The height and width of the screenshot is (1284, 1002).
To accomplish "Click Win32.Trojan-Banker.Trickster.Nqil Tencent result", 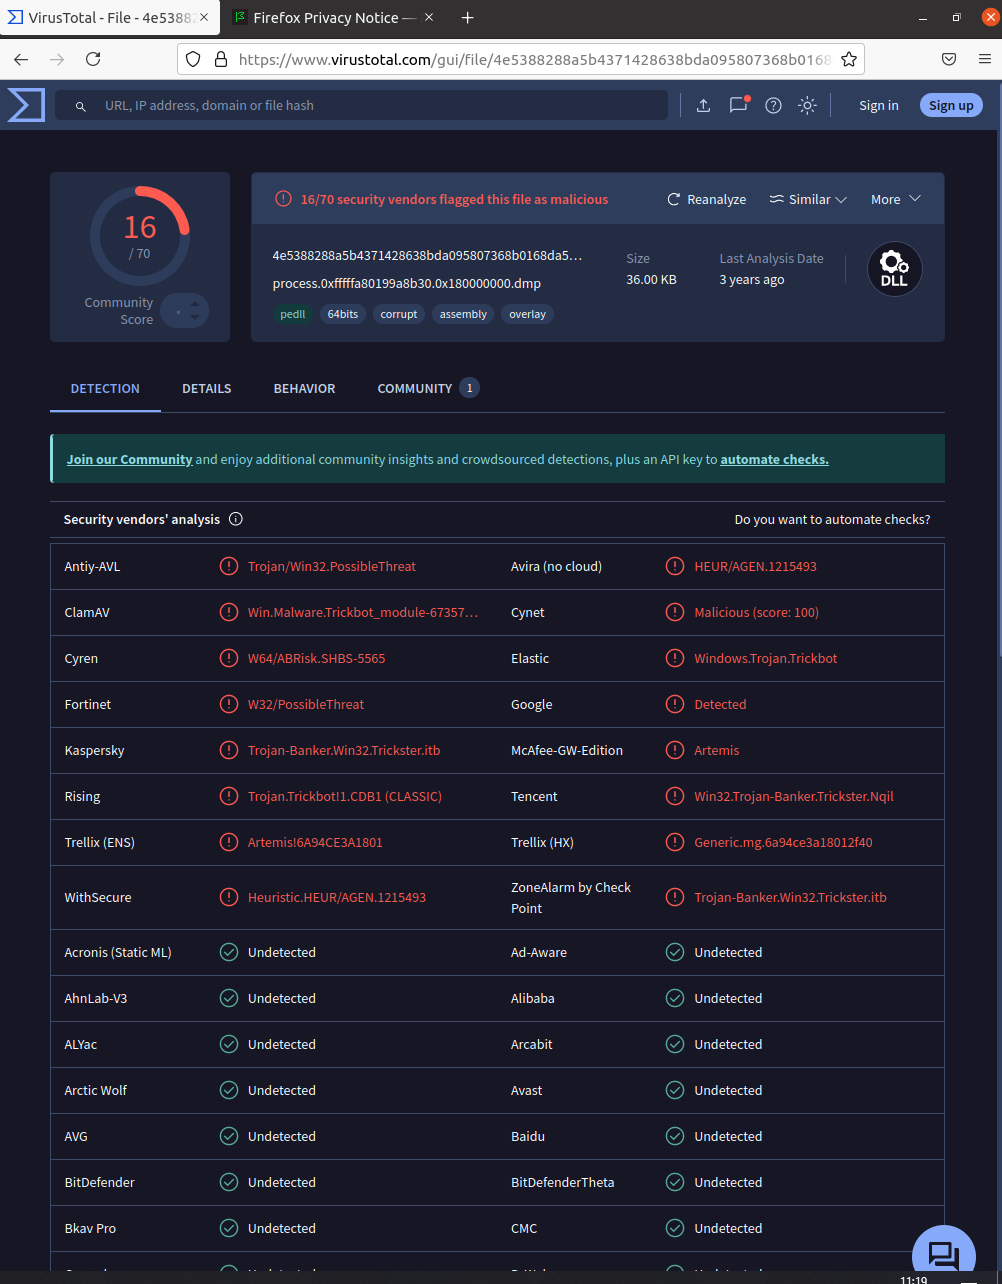I will [x=794, y=796].
